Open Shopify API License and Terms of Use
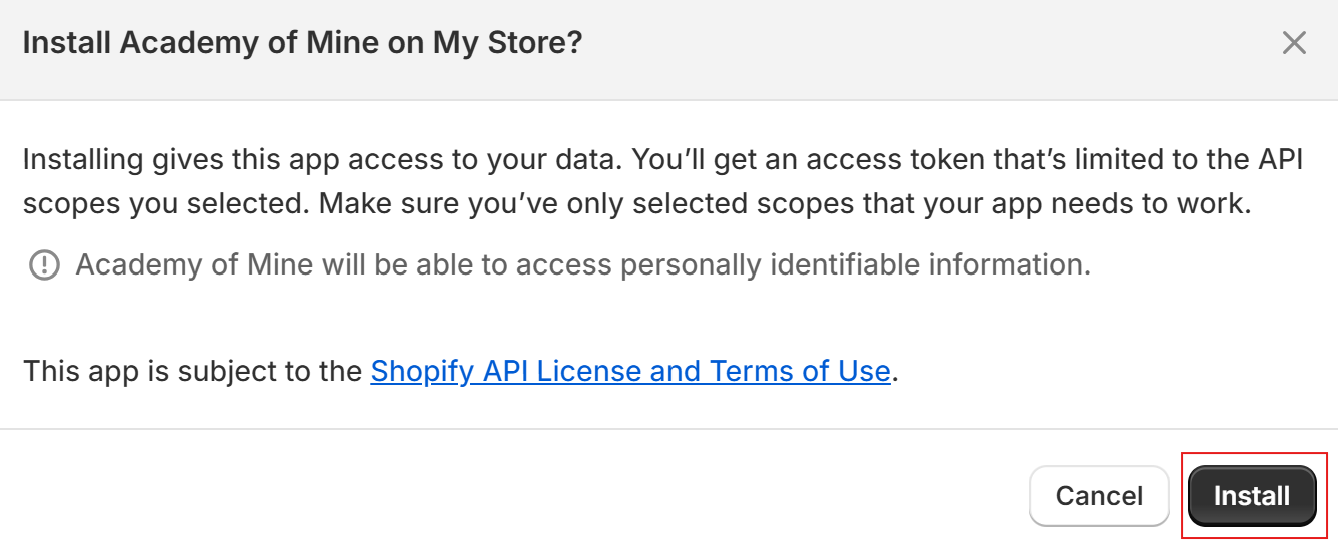The height and width of the screenshot is (546, 1338). 630,372
